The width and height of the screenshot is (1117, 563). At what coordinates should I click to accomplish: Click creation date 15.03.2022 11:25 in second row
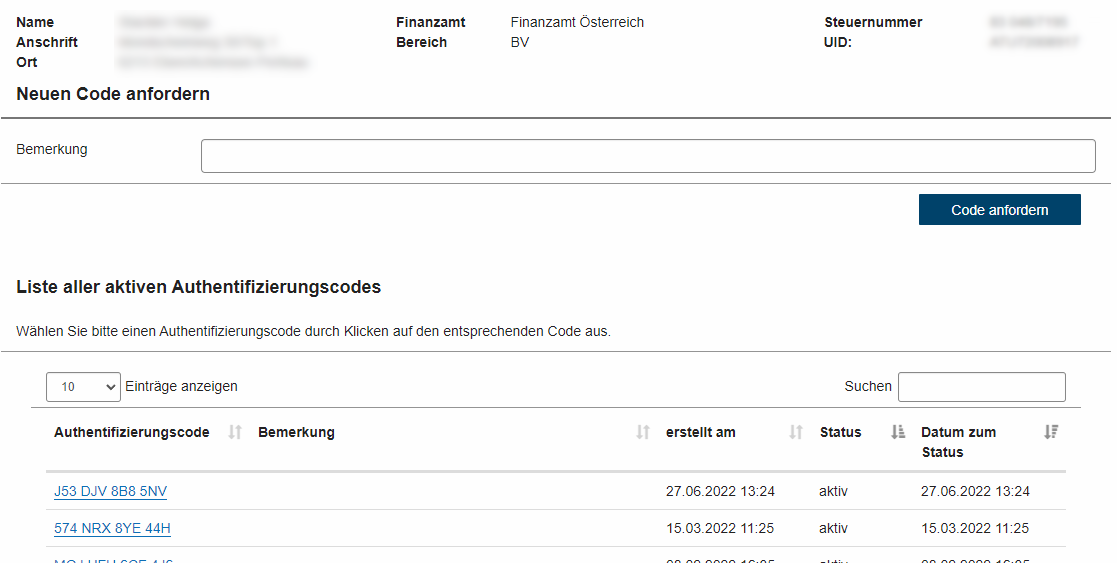tap(719, 528)
